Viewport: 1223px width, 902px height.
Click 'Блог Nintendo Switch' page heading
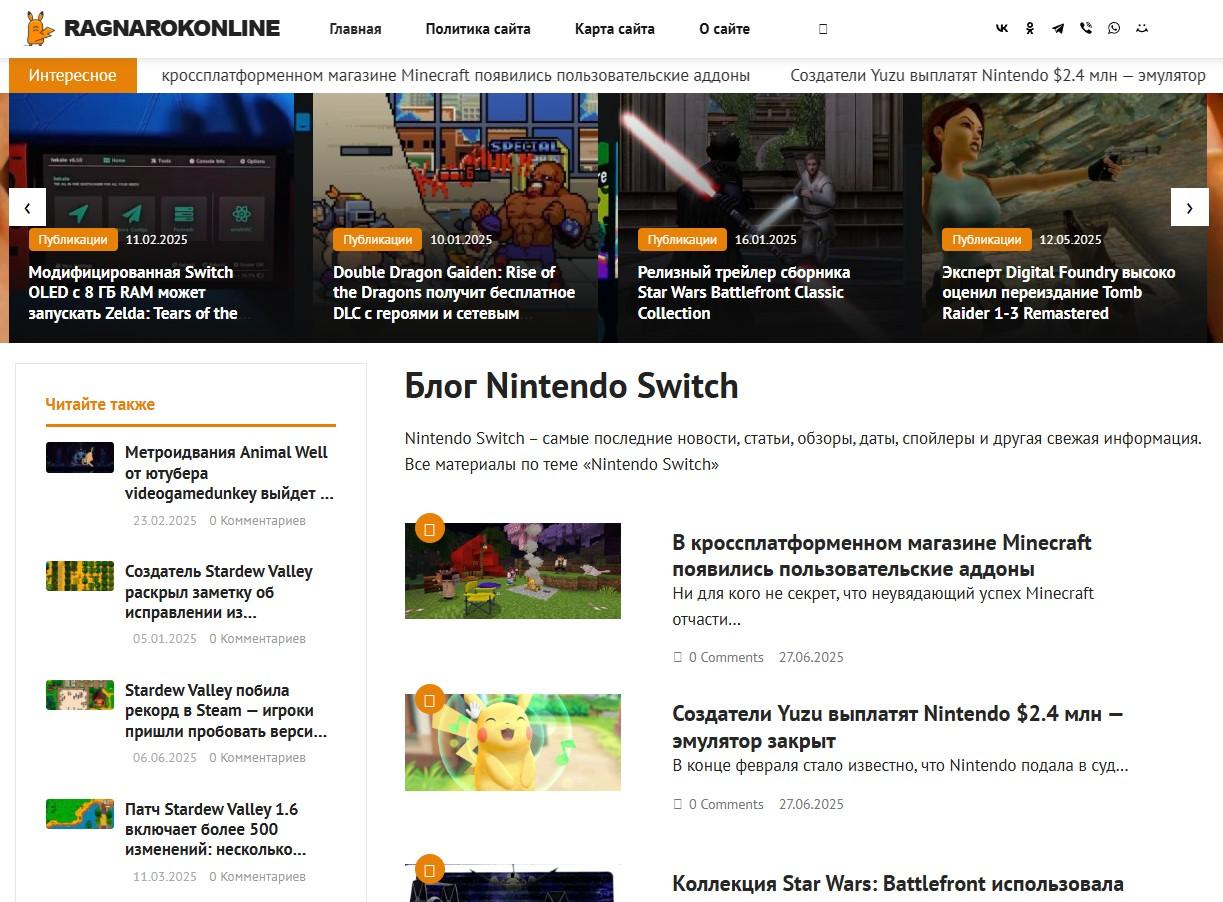point(571,386)
